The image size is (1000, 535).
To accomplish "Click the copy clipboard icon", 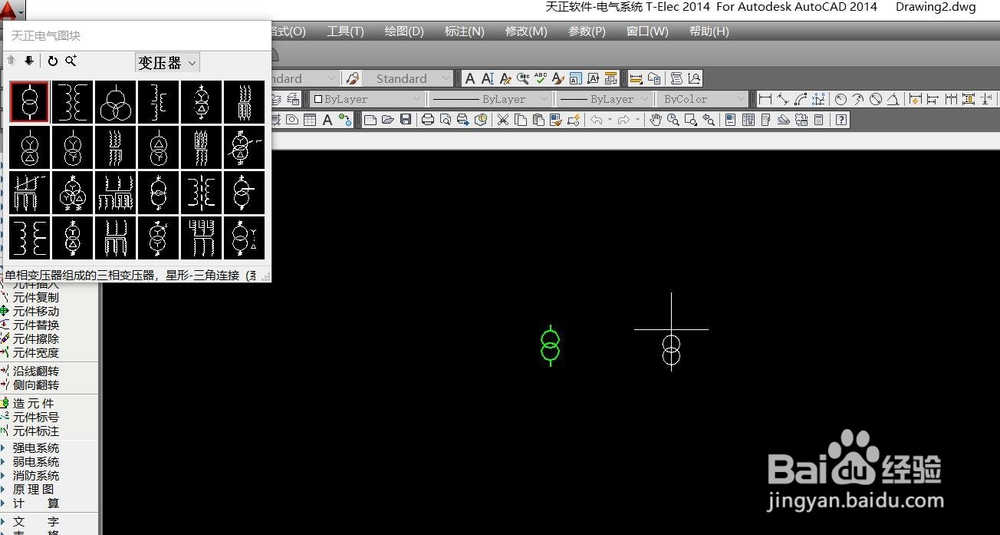I will coord(520,119).
